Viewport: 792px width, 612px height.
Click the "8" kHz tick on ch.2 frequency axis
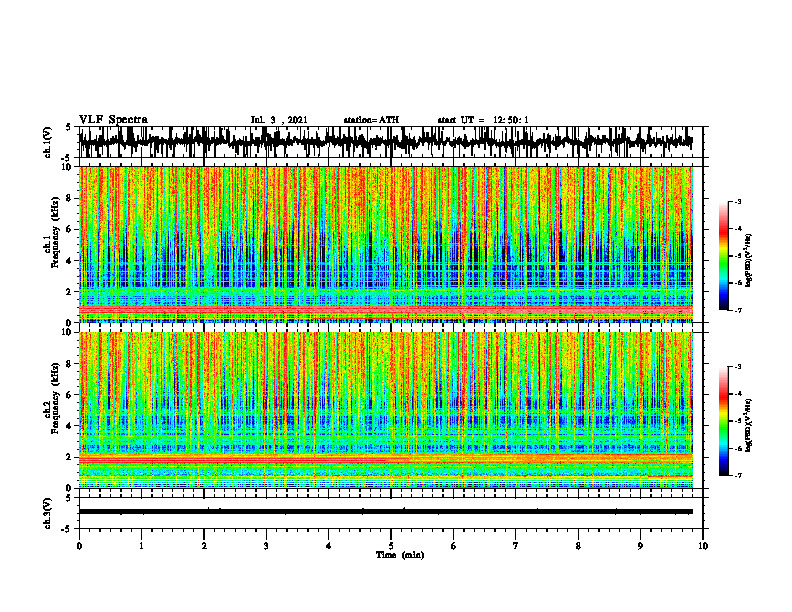(x=70, y=364)
